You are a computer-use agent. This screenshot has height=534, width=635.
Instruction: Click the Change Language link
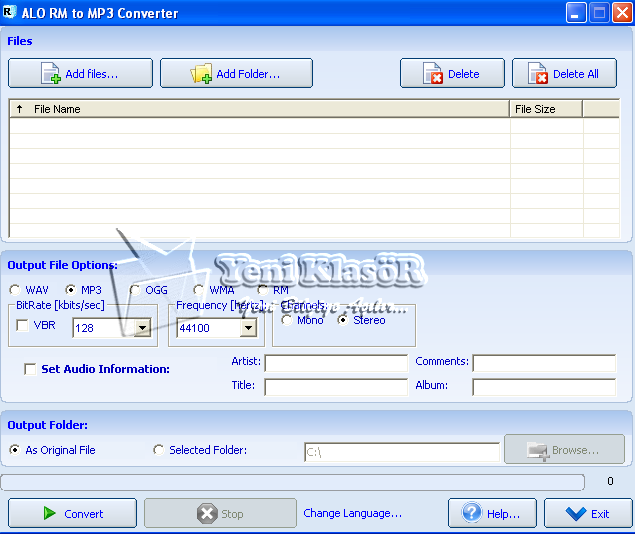click(x=352, y=514)
